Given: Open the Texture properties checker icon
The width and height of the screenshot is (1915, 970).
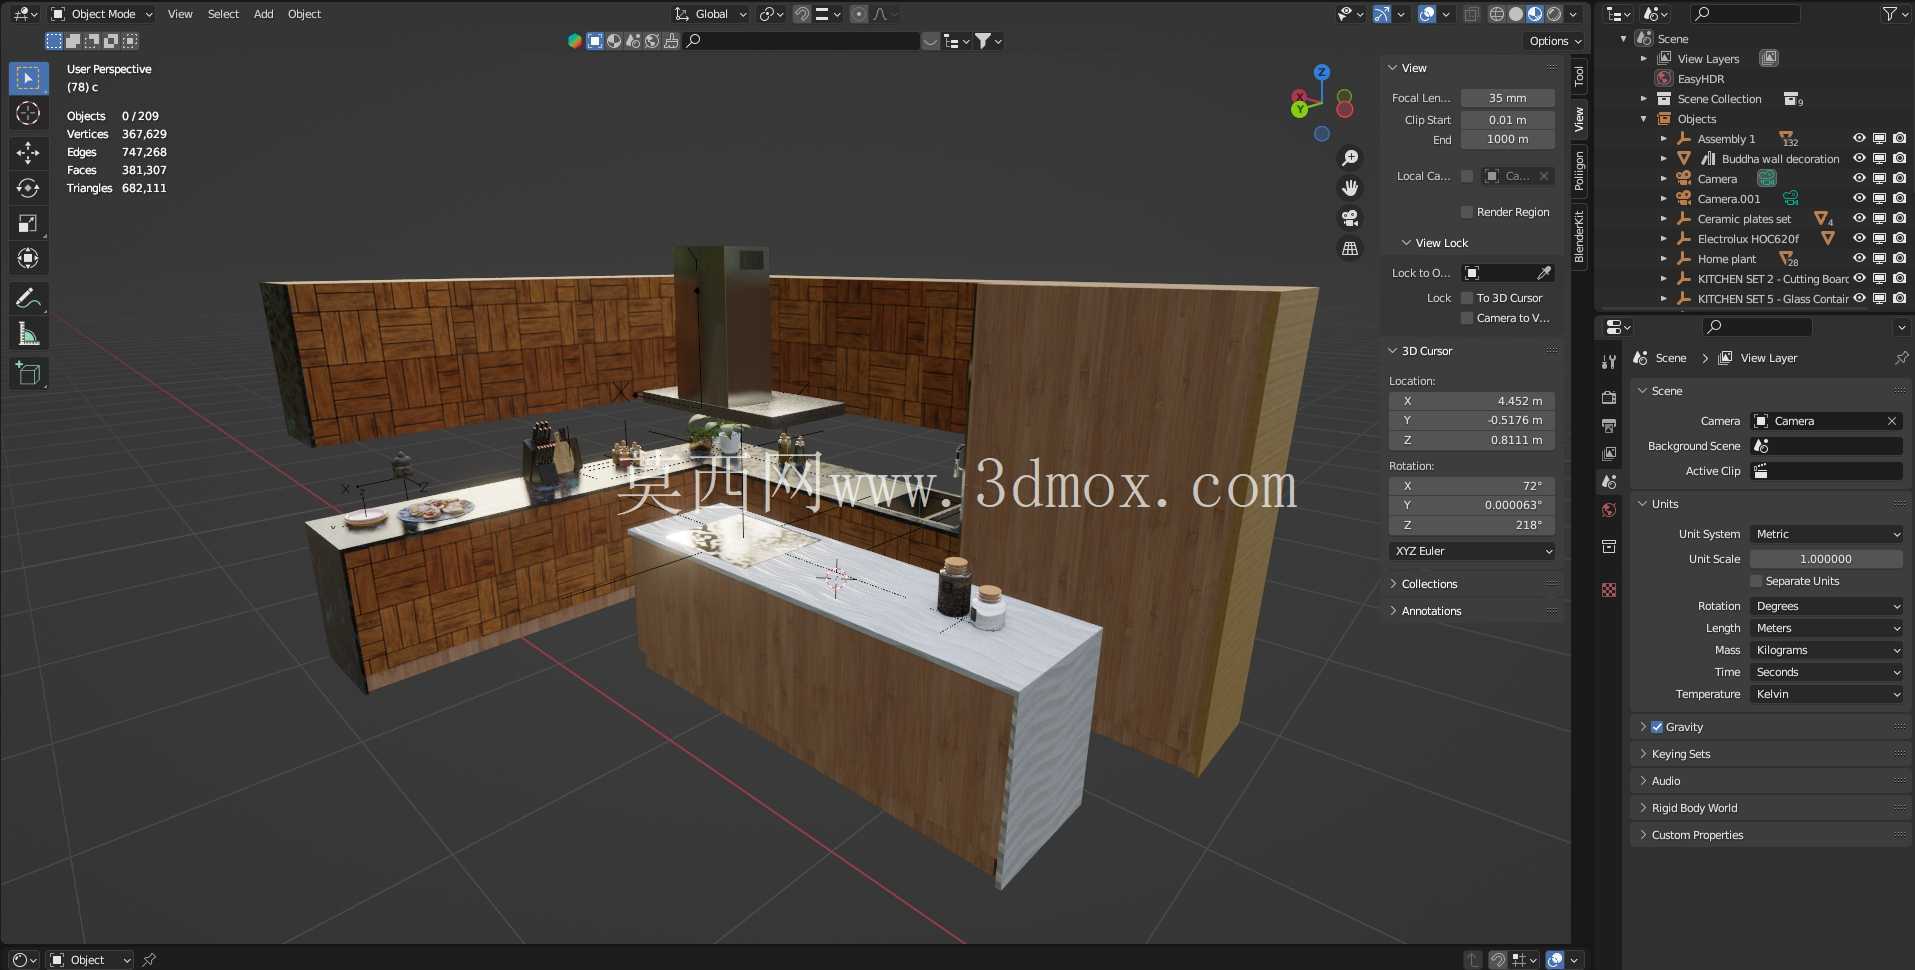Looking at the screenshot, I should click(1609, 590).
